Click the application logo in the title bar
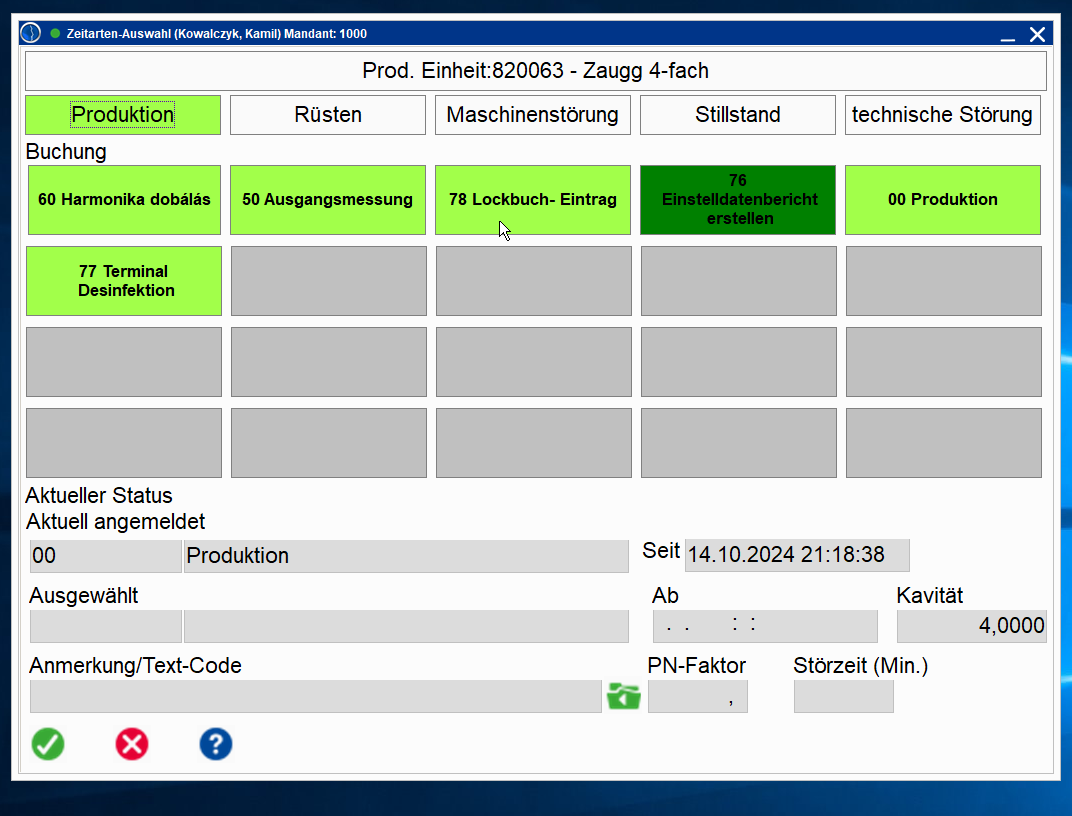 (31, 34)
